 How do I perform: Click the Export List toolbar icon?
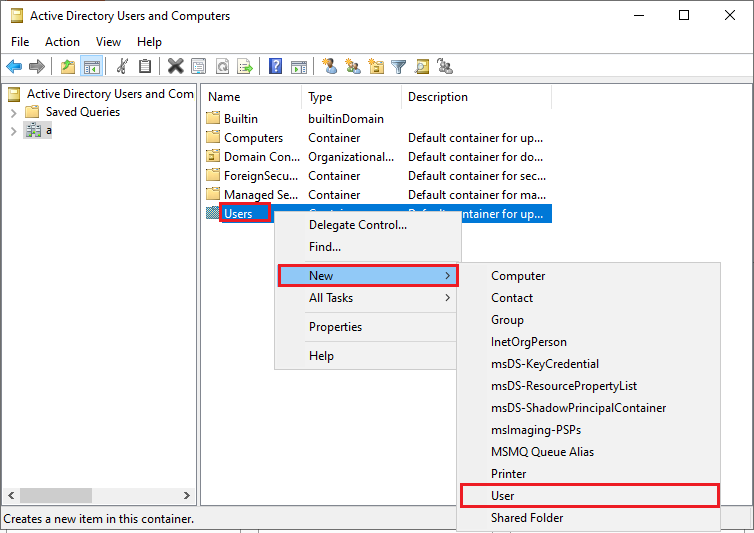pyautogui.click(x=245, y=66)
